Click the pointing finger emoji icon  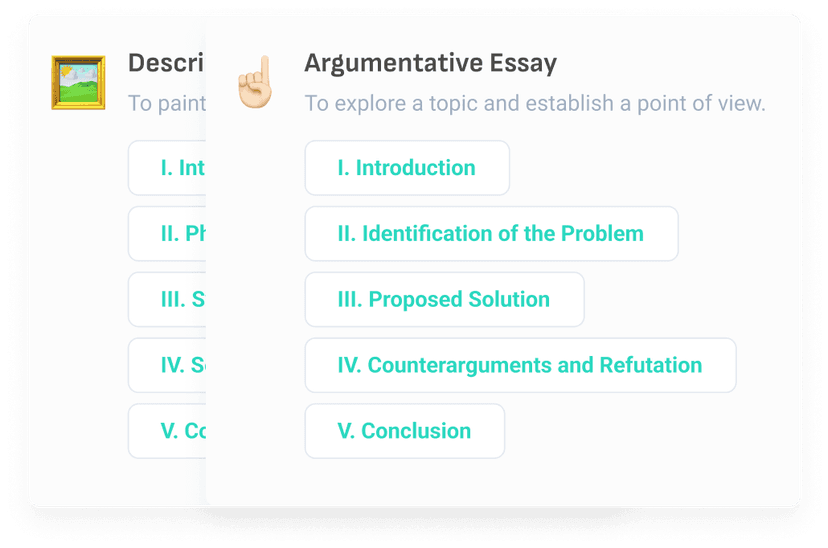click(x=254, y=82)
